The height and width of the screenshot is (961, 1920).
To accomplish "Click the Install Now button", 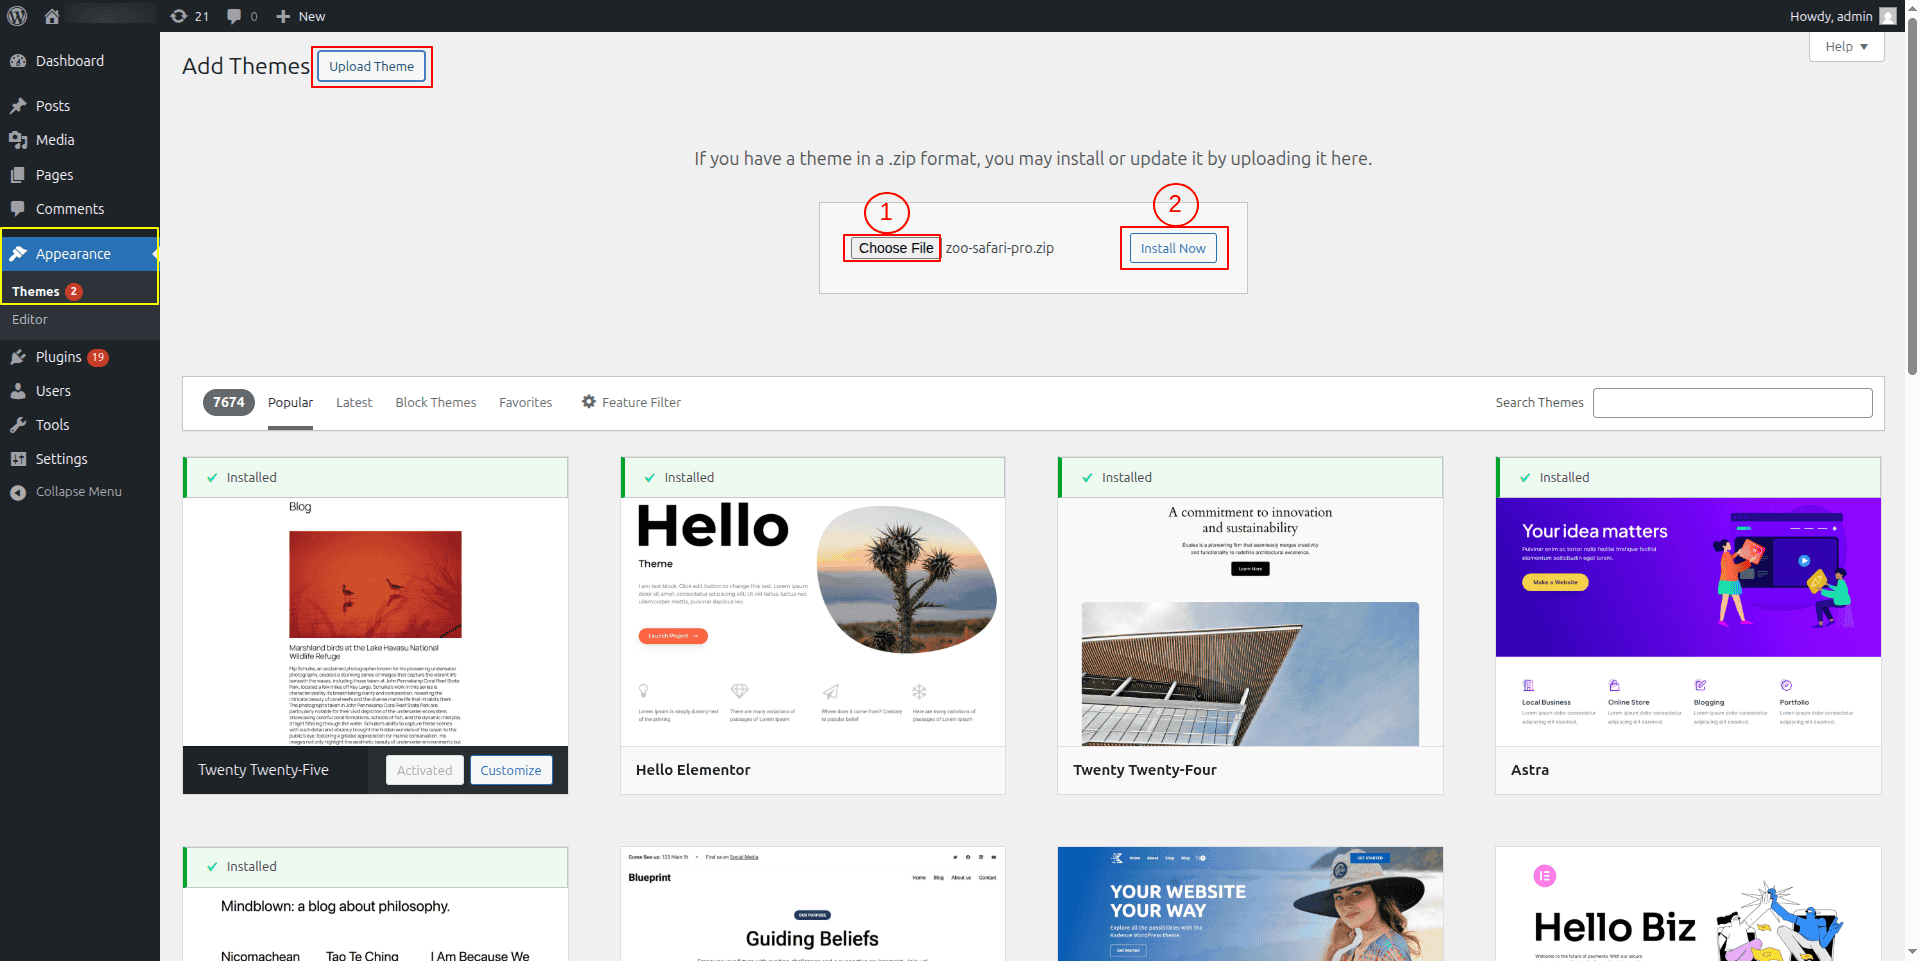I will [x=1173, y=248].
